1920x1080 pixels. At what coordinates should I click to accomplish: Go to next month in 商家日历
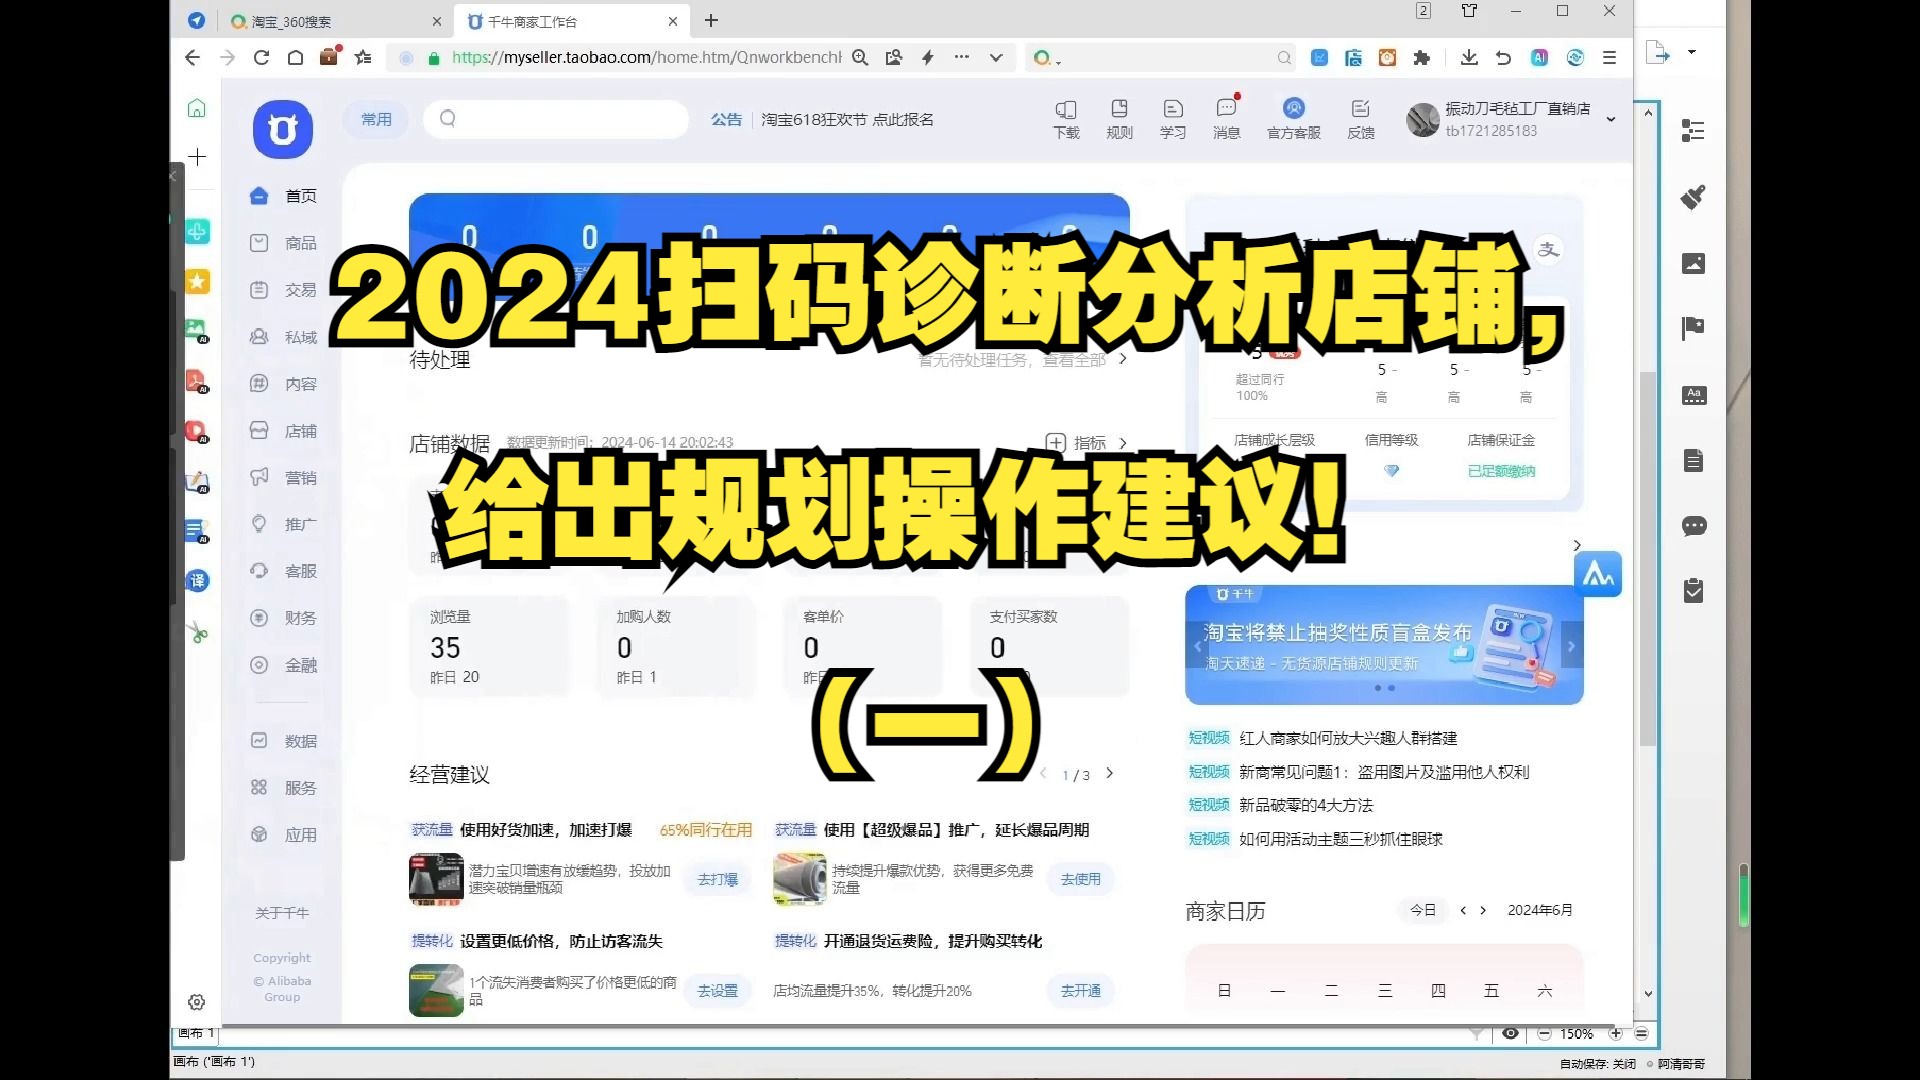point(1483,910)
